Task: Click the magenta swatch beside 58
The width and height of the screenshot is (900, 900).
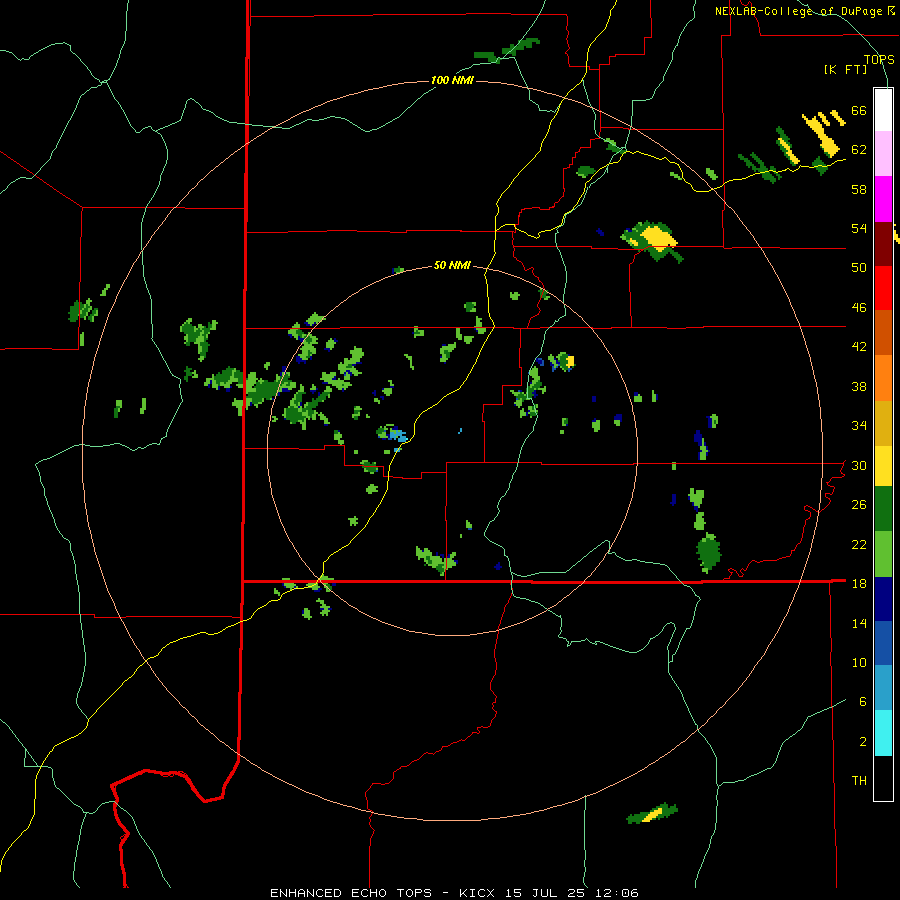Action: 883,199
